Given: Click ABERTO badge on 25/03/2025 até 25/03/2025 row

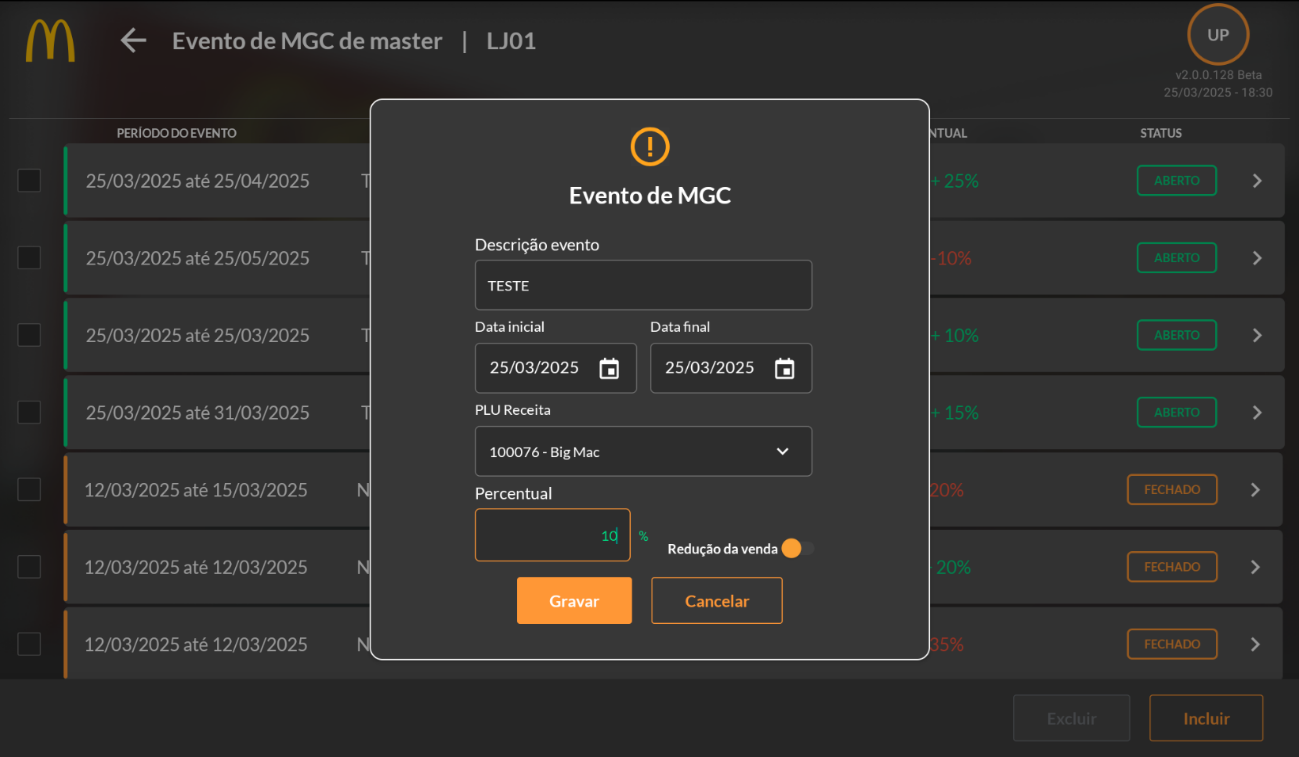Looking at the screenshot, I should 1177,335.
